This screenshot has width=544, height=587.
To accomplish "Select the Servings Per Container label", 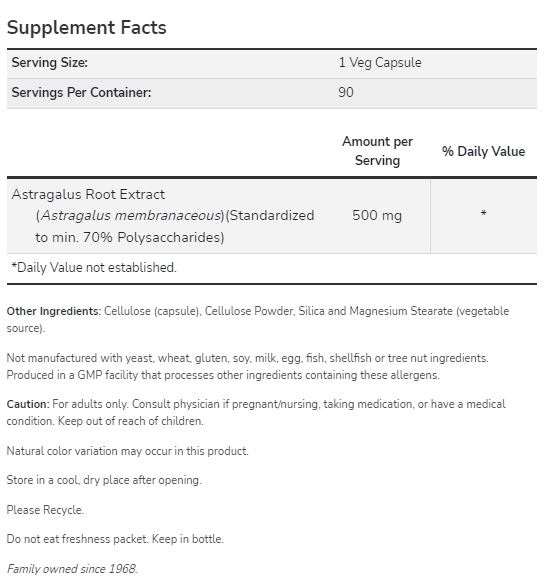I will pos(81,92).
